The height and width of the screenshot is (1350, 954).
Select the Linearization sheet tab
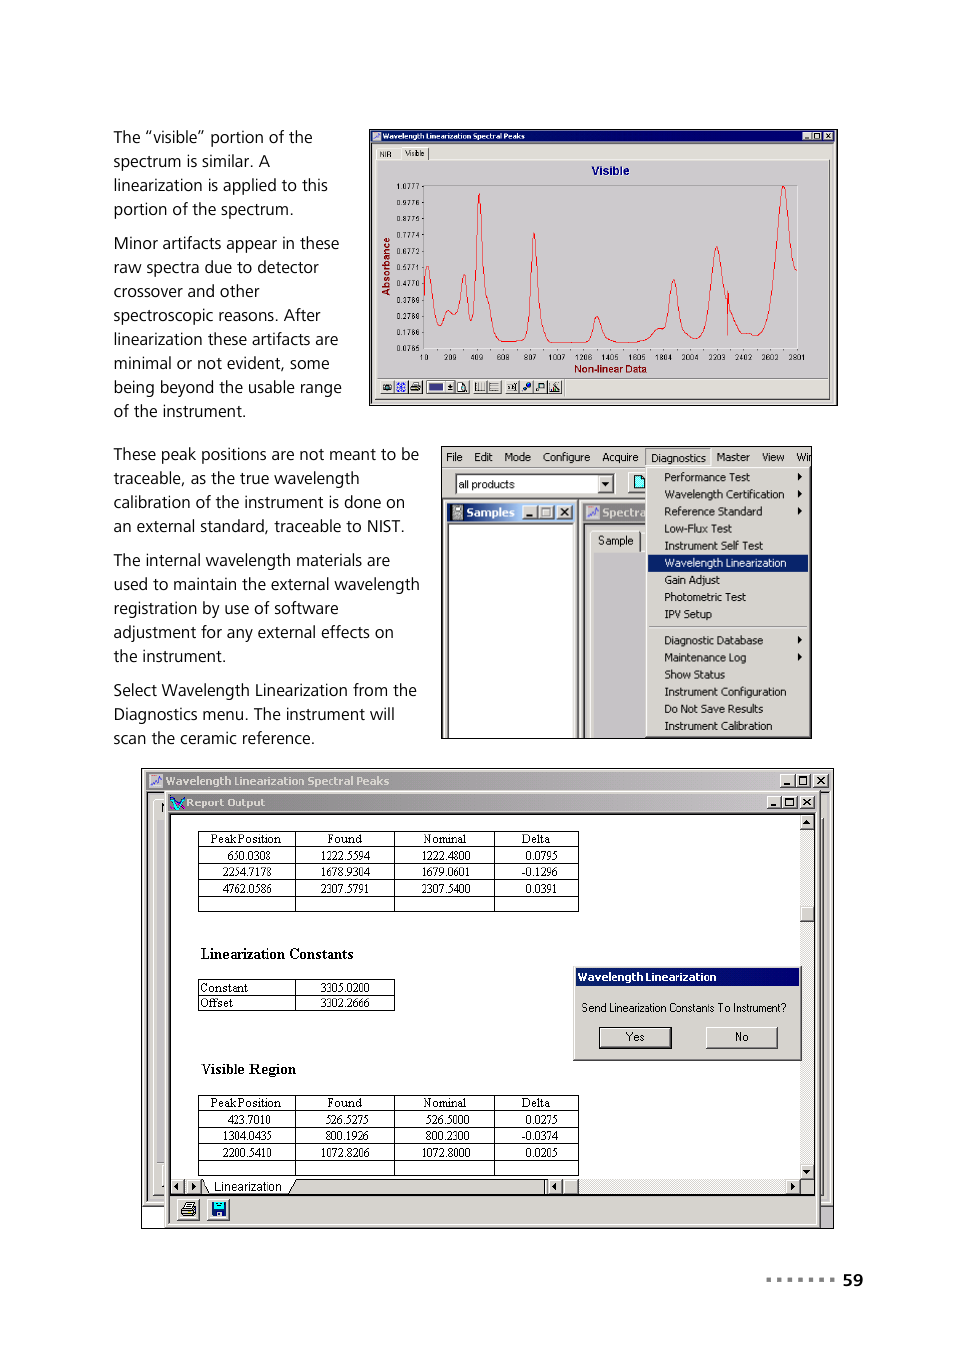click(x=247, y=1187)
